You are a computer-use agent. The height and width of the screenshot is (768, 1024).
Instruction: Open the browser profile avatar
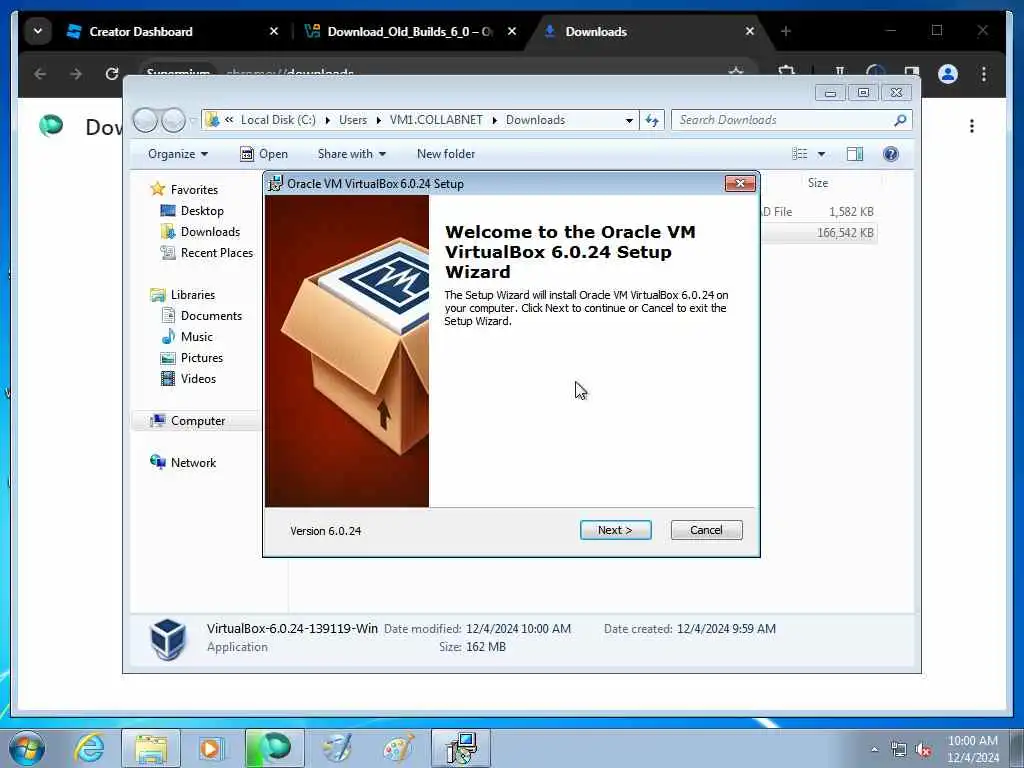pos(948,74)
